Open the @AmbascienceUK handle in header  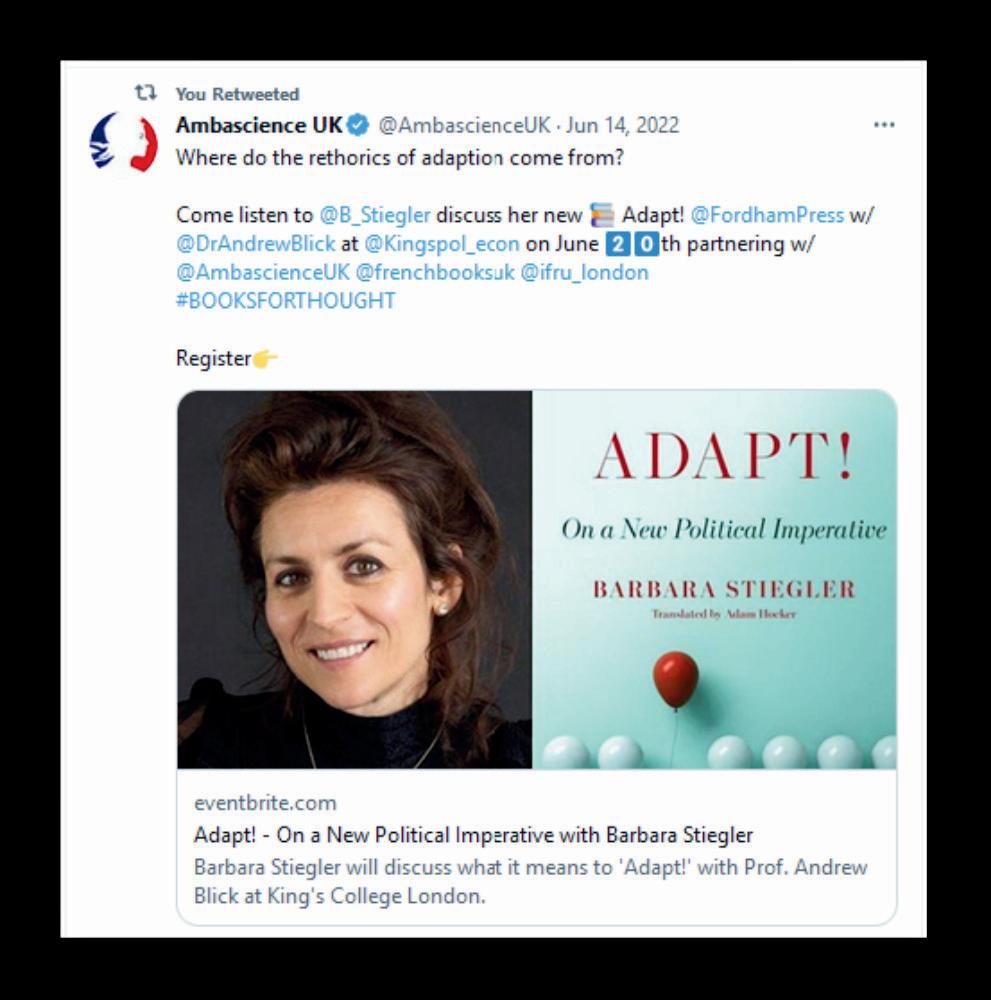(464, 125)
